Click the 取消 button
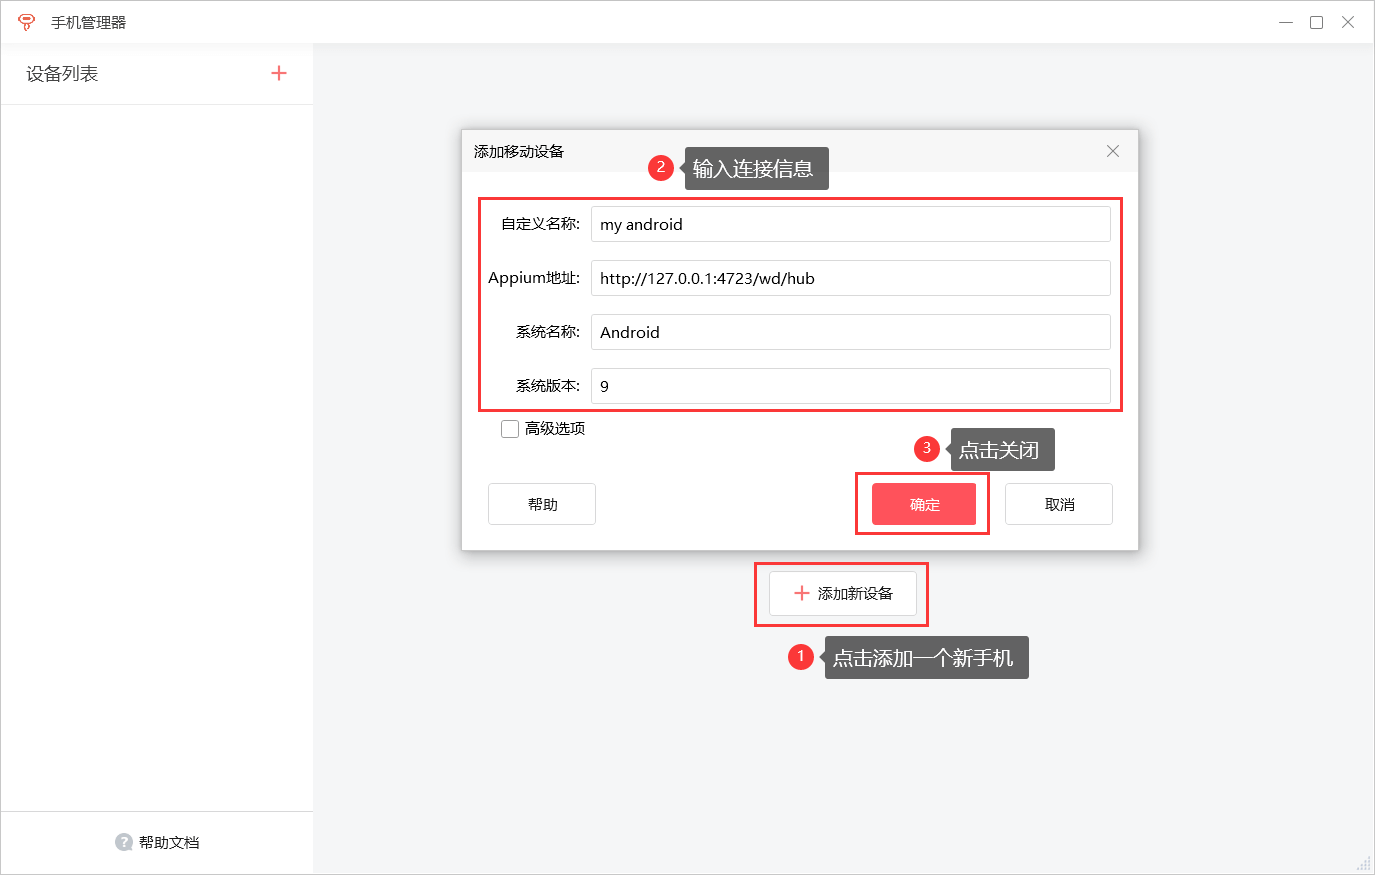 coord(1059,504)
